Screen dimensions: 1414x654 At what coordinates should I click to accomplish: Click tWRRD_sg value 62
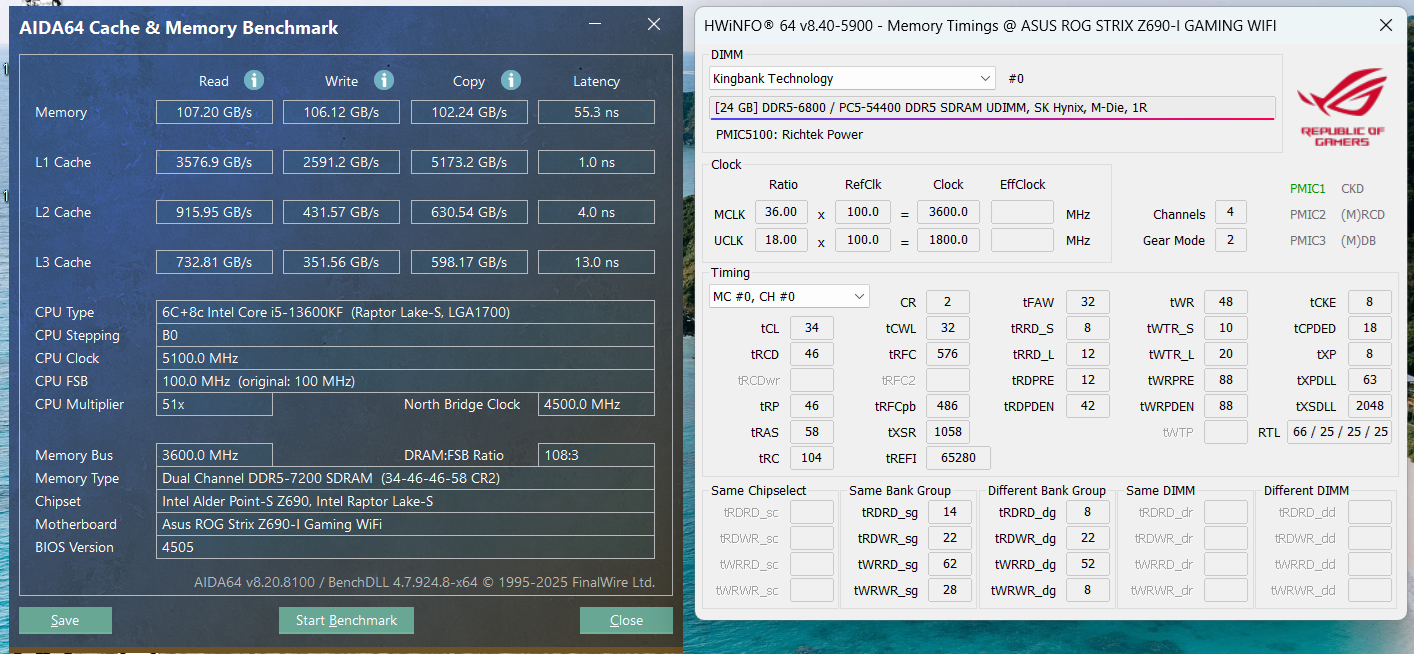coord(950,564)
